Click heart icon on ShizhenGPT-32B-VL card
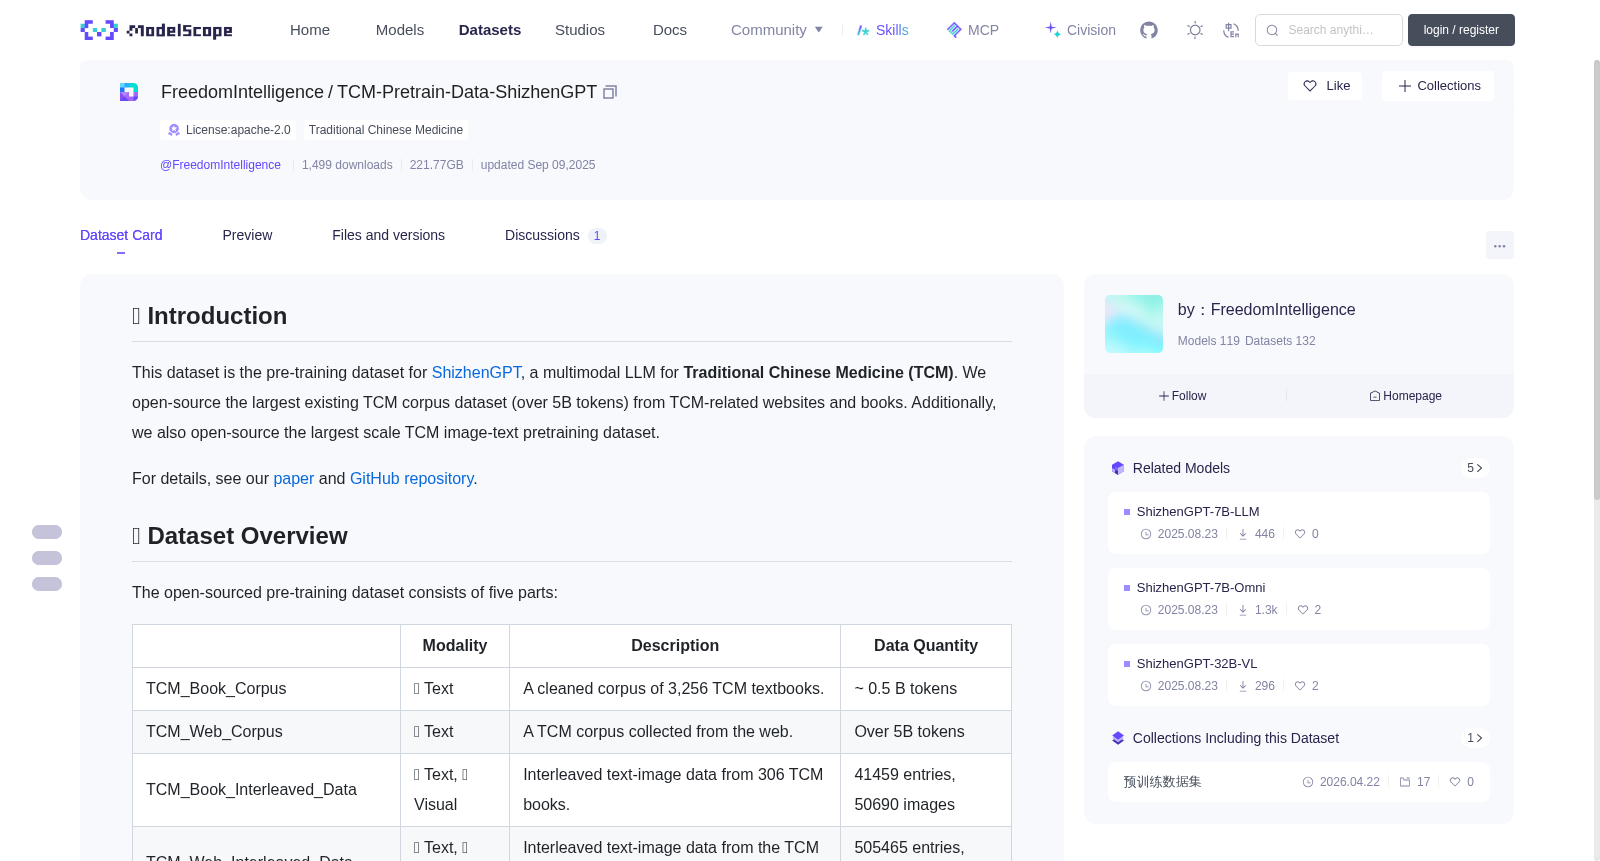This screenshot has height=861, width=1600. point(1300,686)
